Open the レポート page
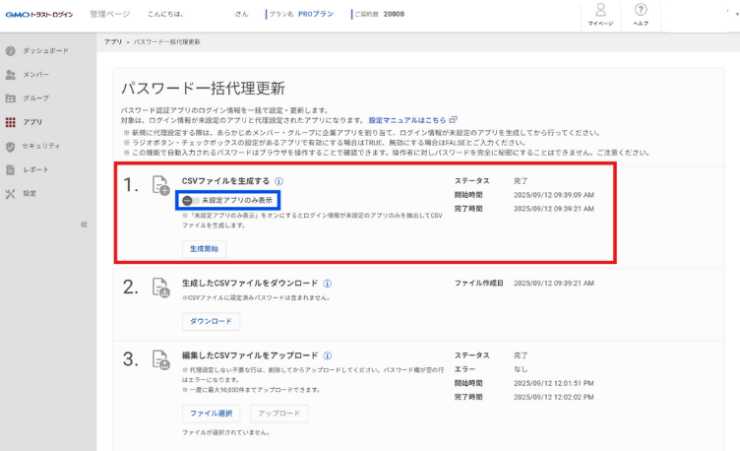Screen dimensions: 740x451 (35, 170)
